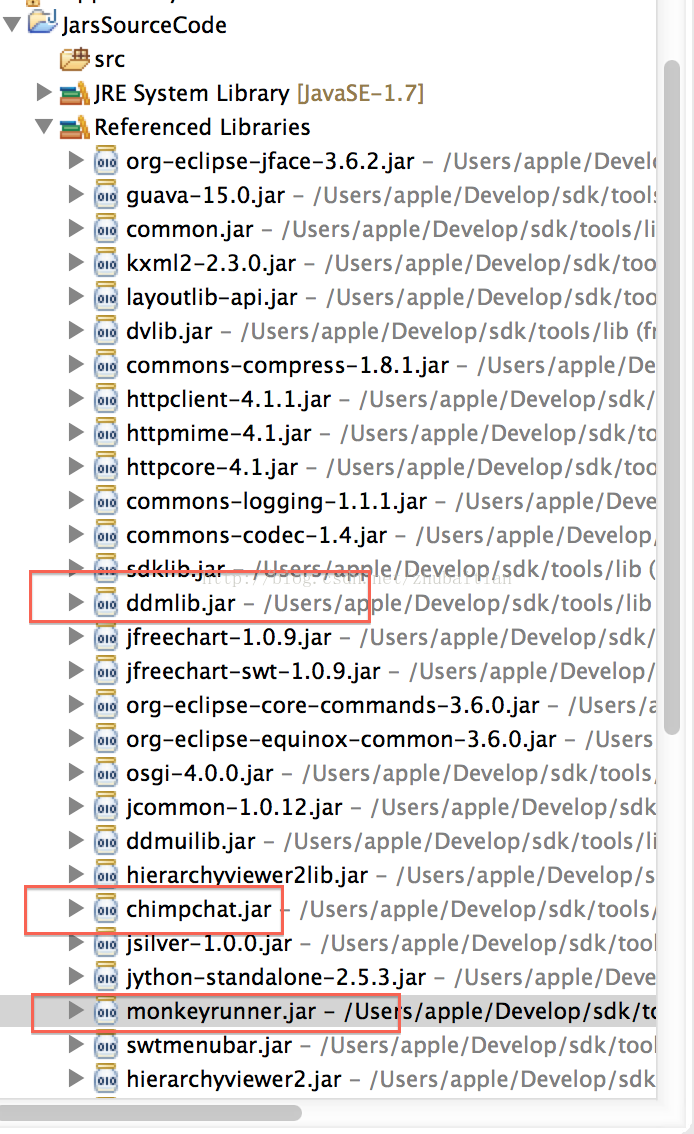Select the JarsSourceCode project label
694x1134 pixels.
[x=144, y=25]
